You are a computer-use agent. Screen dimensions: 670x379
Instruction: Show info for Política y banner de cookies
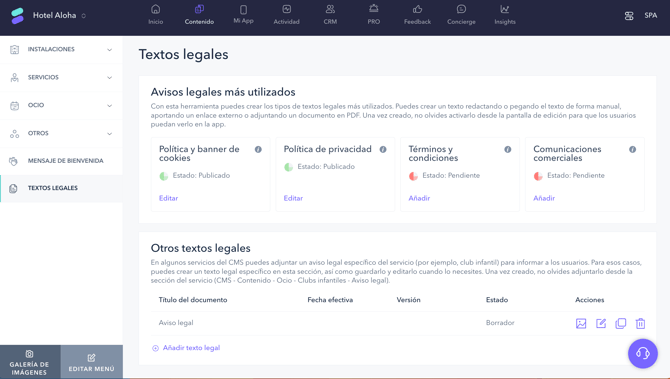click(x=258, y=150)
